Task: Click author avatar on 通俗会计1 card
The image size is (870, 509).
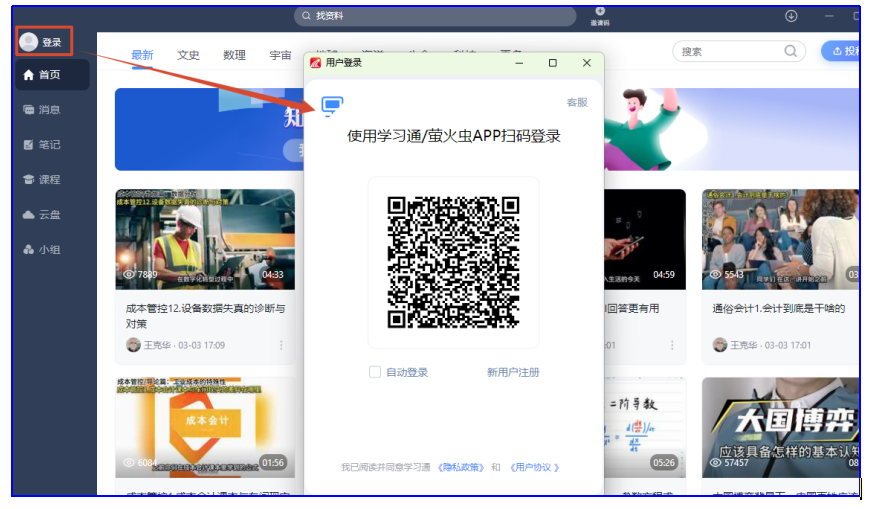Action: (x=720, y=345)
